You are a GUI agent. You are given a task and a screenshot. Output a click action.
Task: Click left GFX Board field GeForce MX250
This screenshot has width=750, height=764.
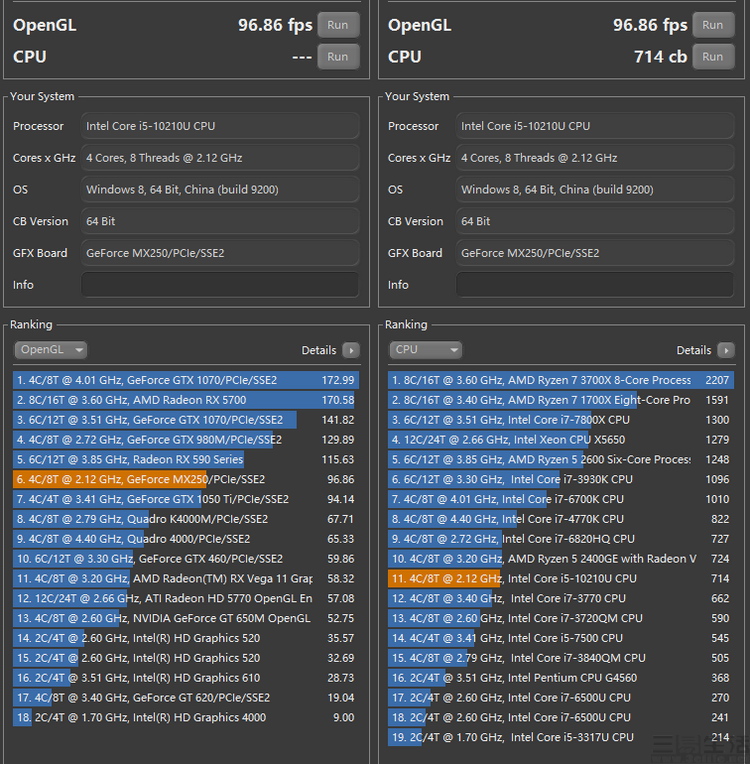[x=220, y=253]
